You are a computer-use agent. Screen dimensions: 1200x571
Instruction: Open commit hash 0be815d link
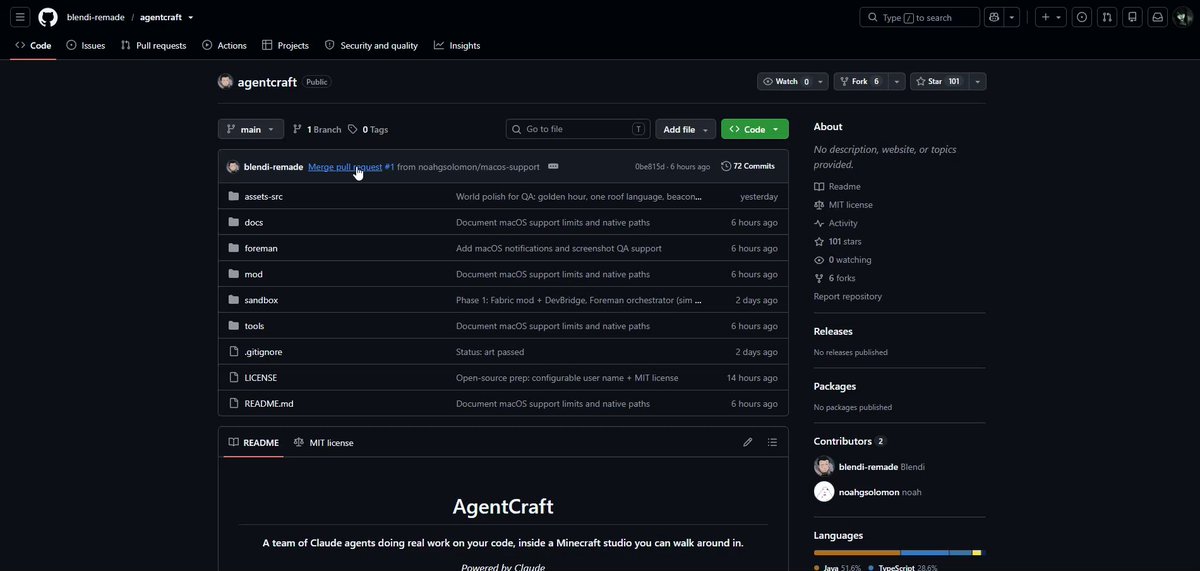[649, 167]
